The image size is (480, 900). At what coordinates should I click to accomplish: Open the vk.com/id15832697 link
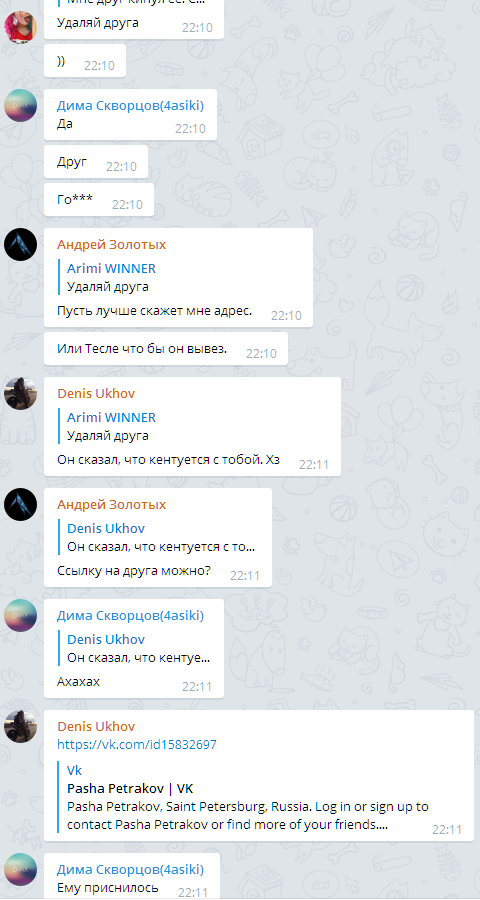point(137,744)
